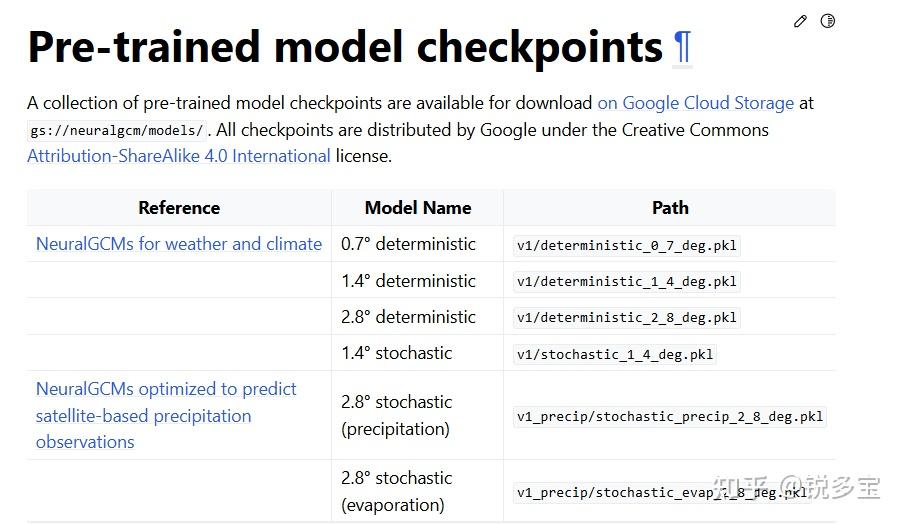Screen dimensions: 904x524
Task: Click the v1/deterministic_2_8_deg.pkl path
Action: click(627, 318)
